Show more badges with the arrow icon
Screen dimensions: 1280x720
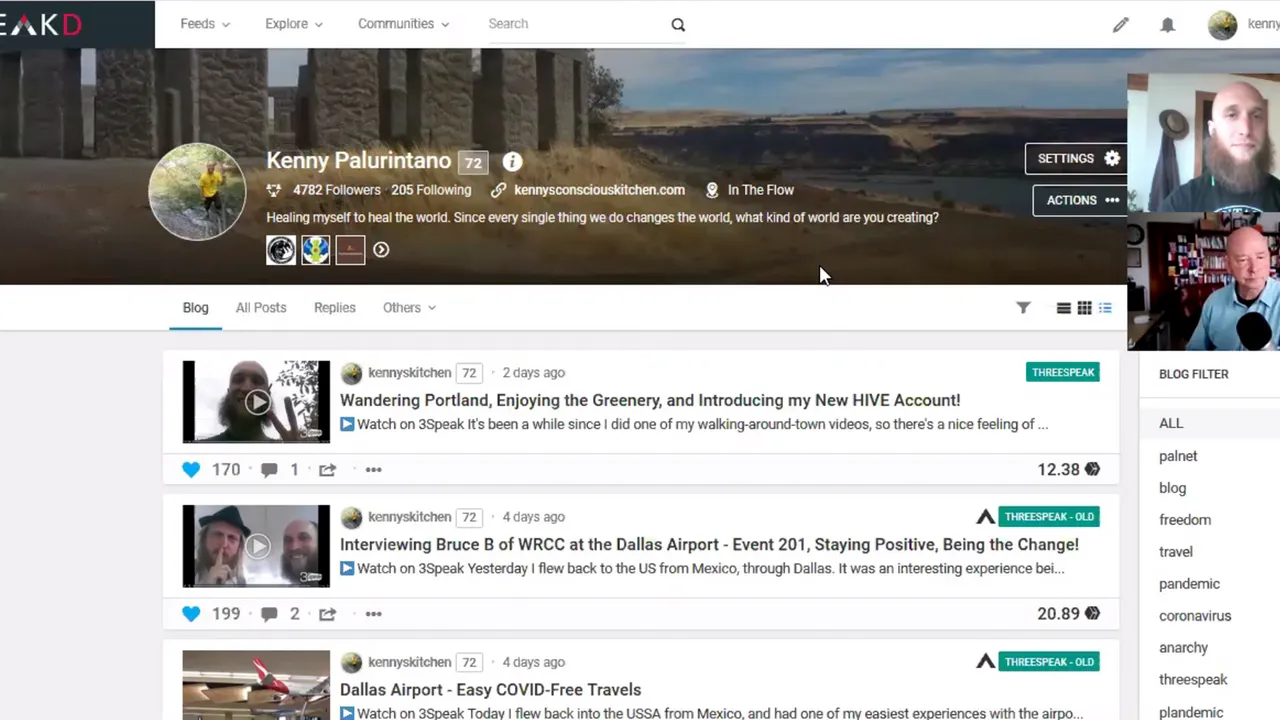(381, 250)
